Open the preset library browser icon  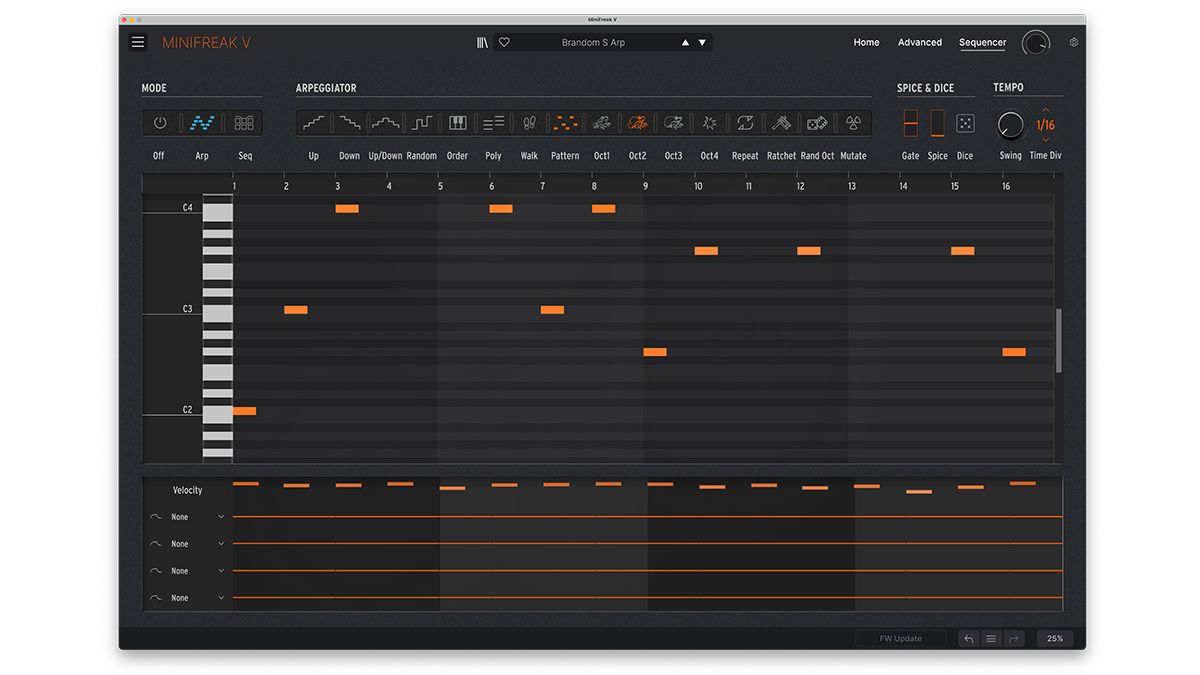[483, 42]
